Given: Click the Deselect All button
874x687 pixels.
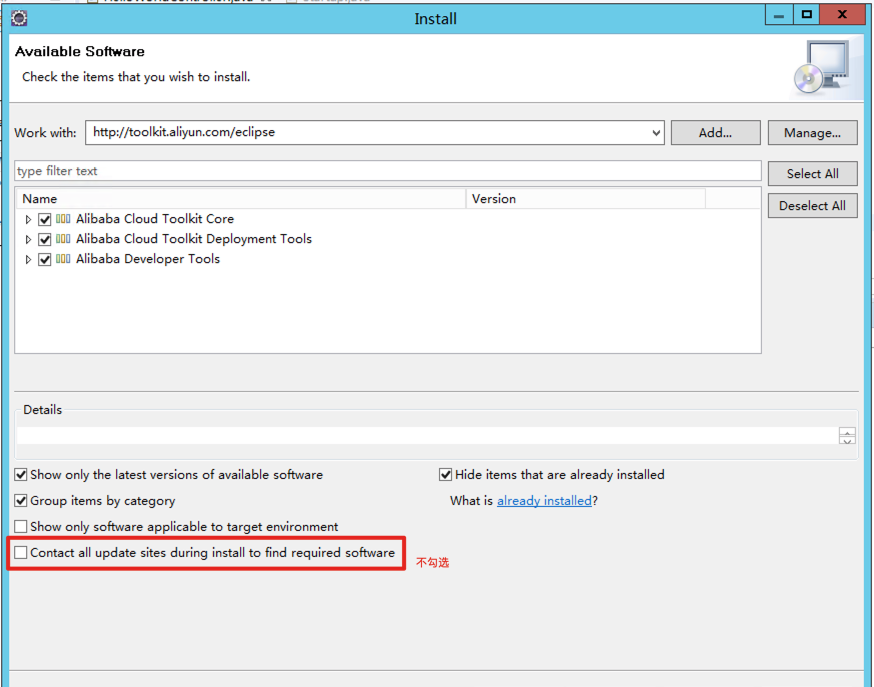Looking at the screenshot, I should (x=812, y=206).
